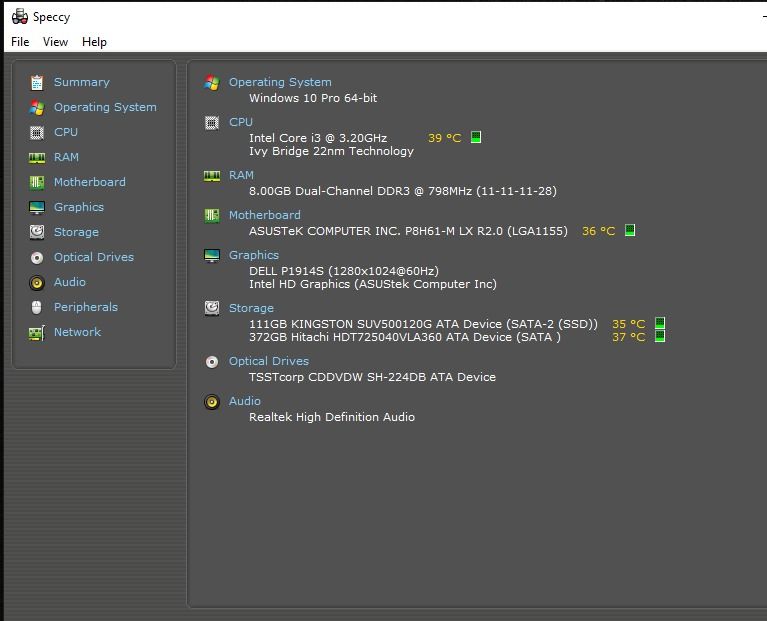Open Operating System section from sidebar
The height and width of the screenshot is (621, 767).
tap(105, 107)
